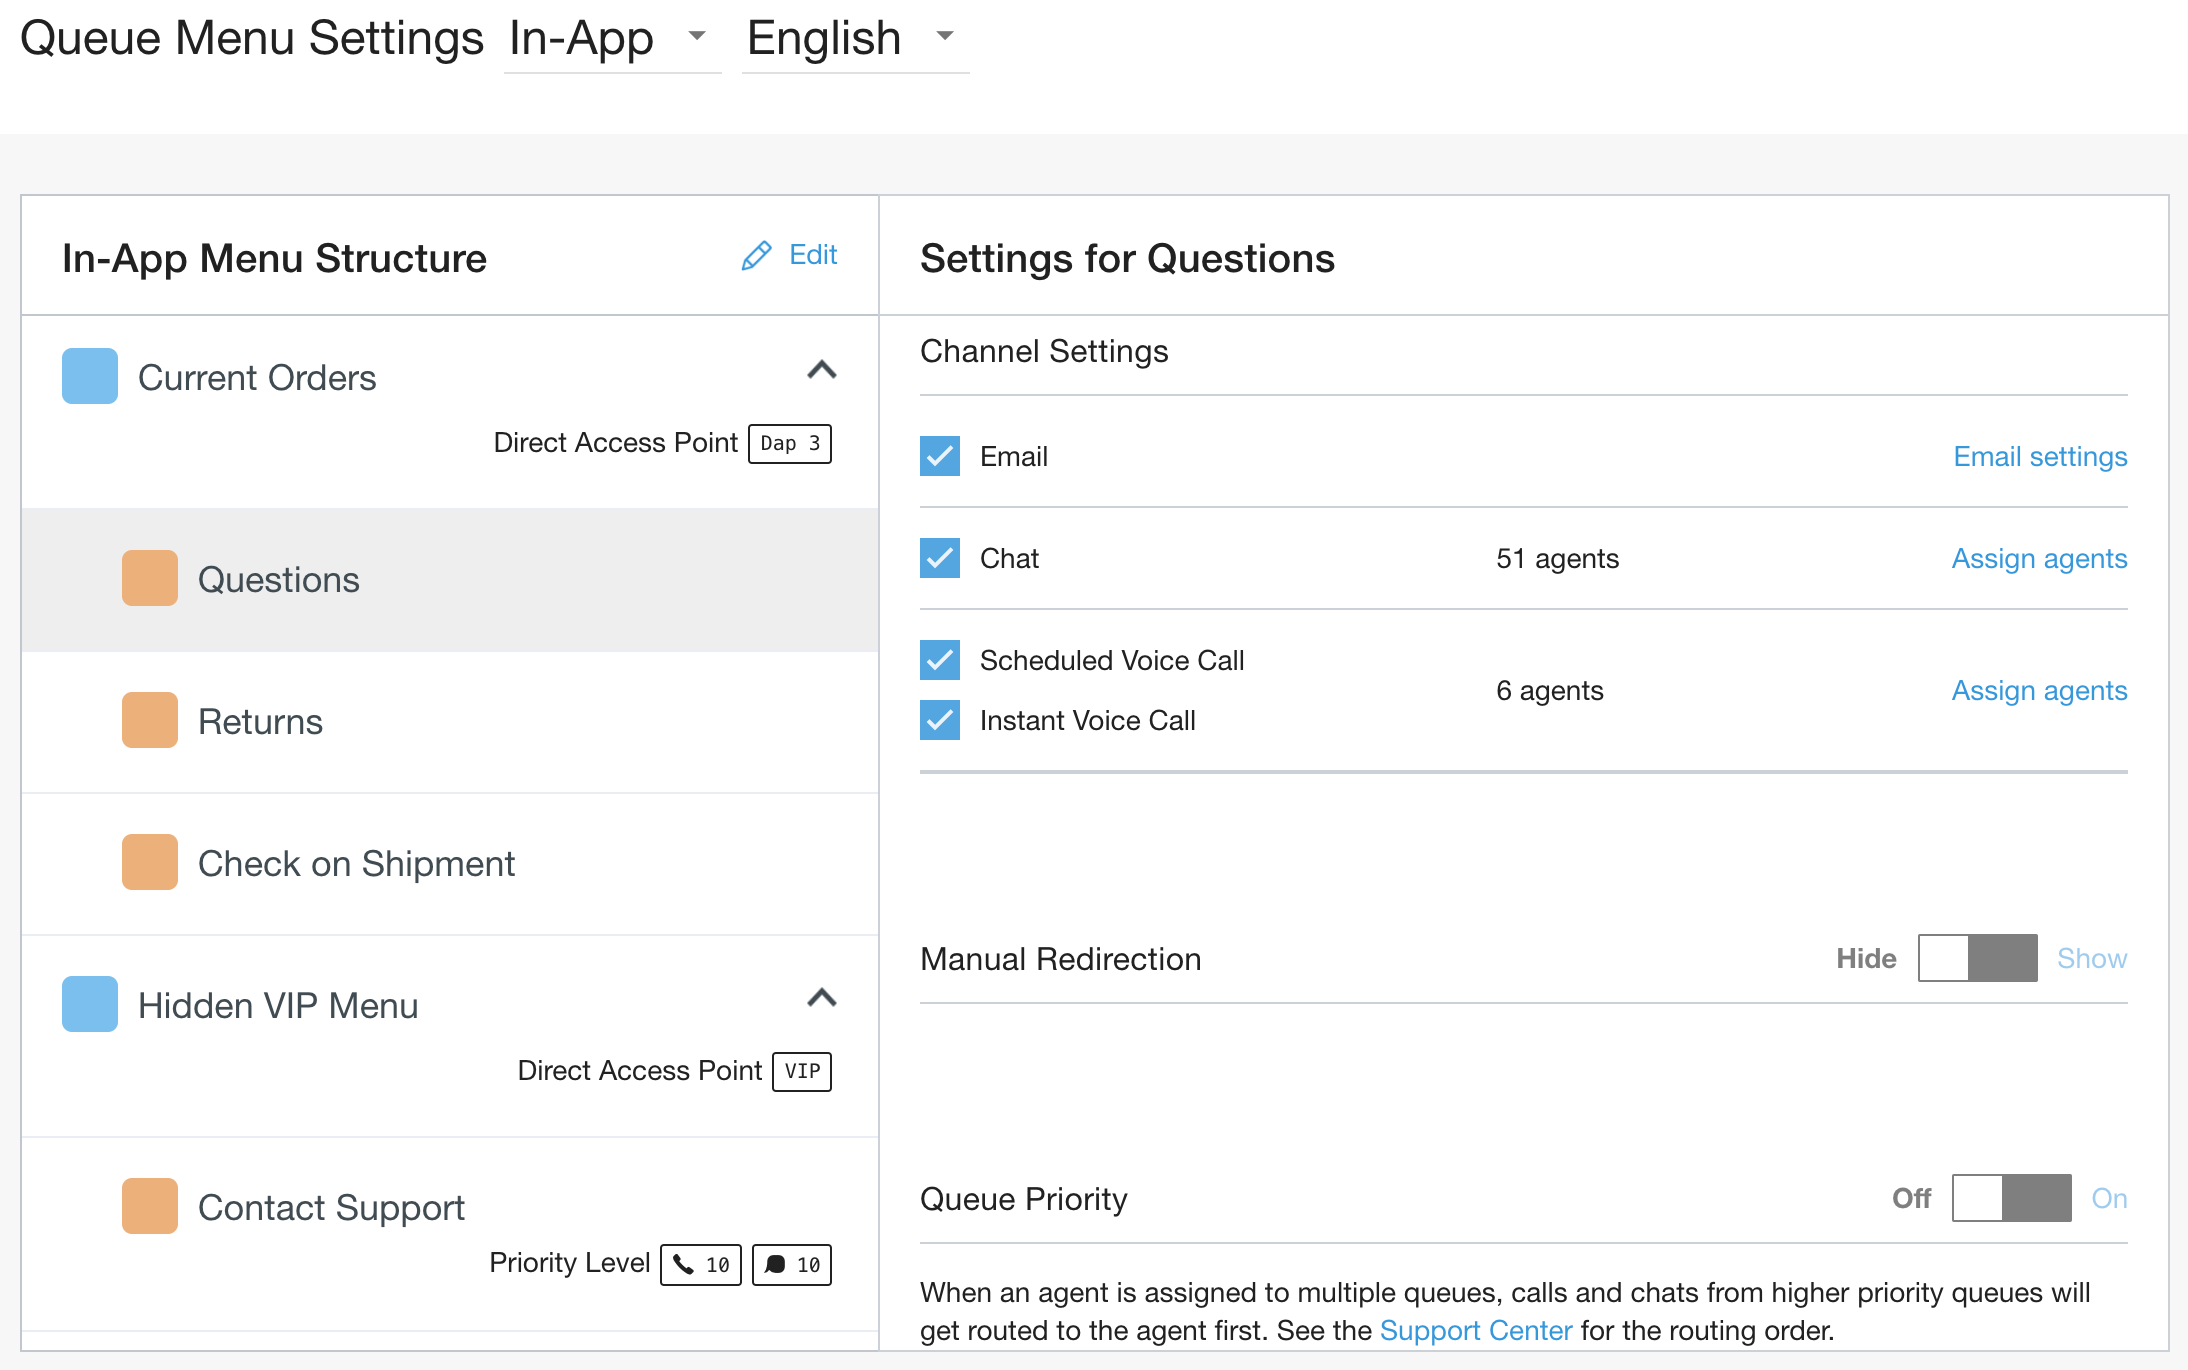
Task: Uncheck the Chat channel checkbox
Action: pyautogui.click(x=940, y=558)
